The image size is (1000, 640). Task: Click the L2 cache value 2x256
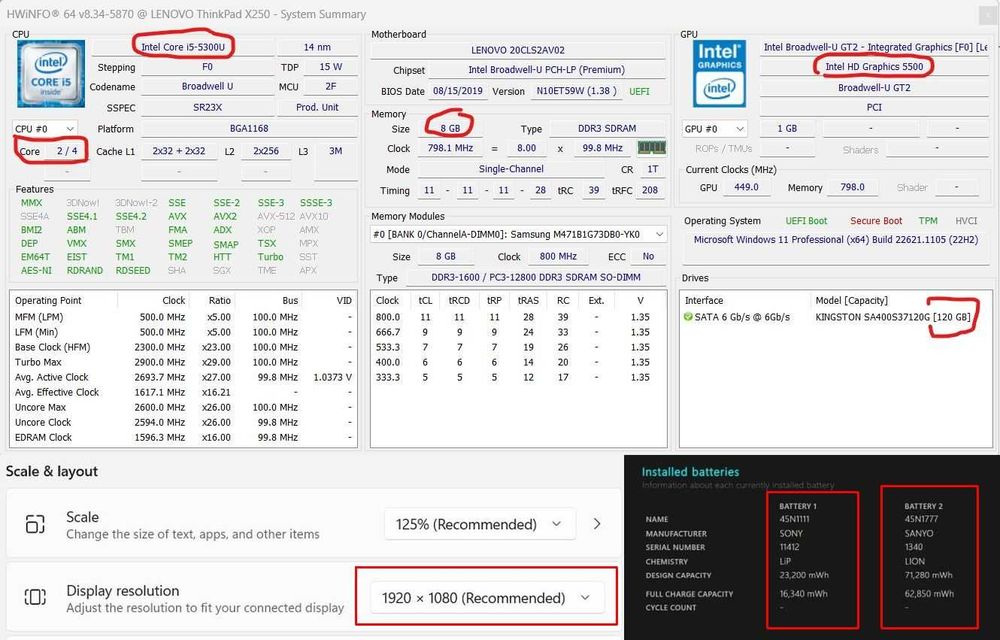(266, 151)
